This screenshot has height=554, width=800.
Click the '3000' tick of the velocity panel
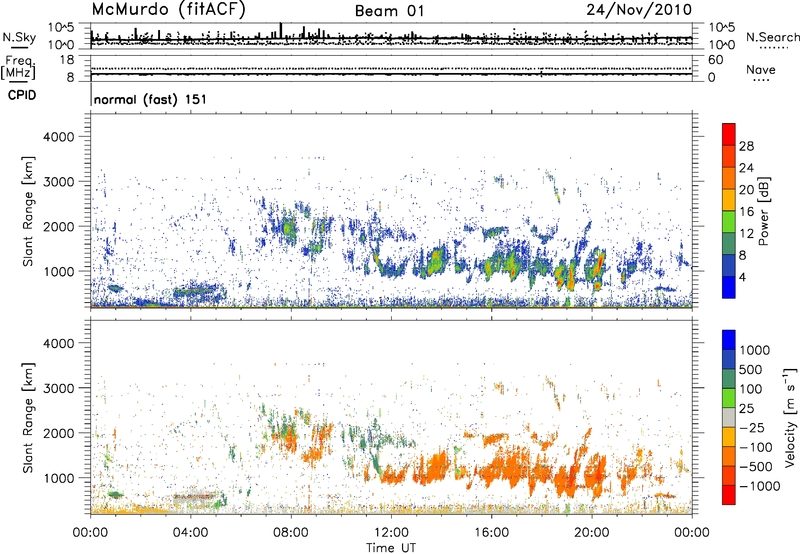pos(59,388)
